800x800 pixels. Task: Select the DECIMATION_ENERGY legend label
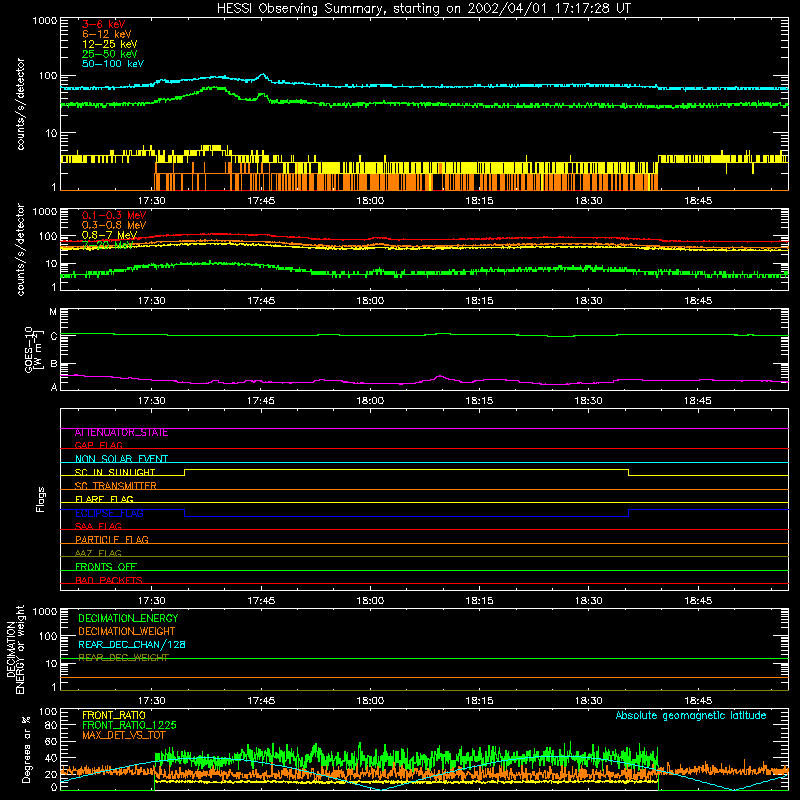coord(128,618)
